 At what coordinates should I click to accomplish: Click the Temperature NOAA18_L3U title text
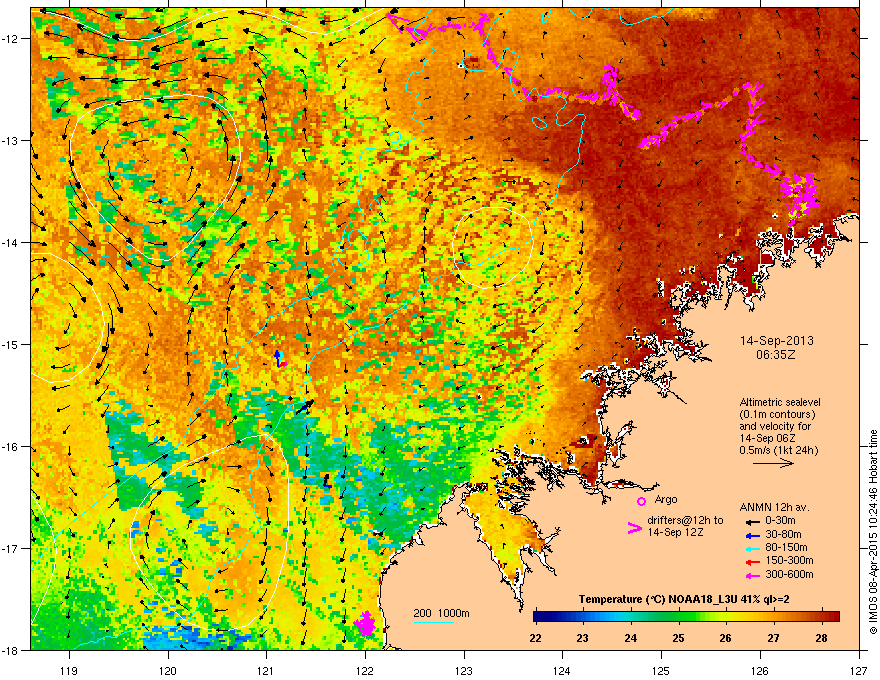tap(684, 600)
